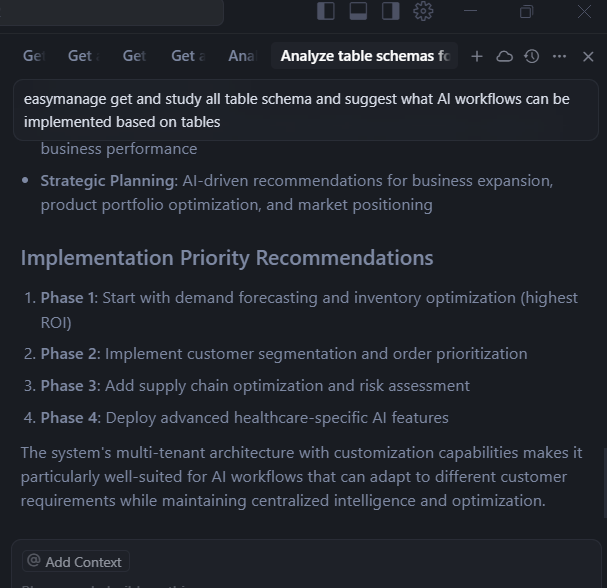Click the 'Strategic Planning' bullet text
This screenshot has width=607, height=588.
(x=297, y=193)
